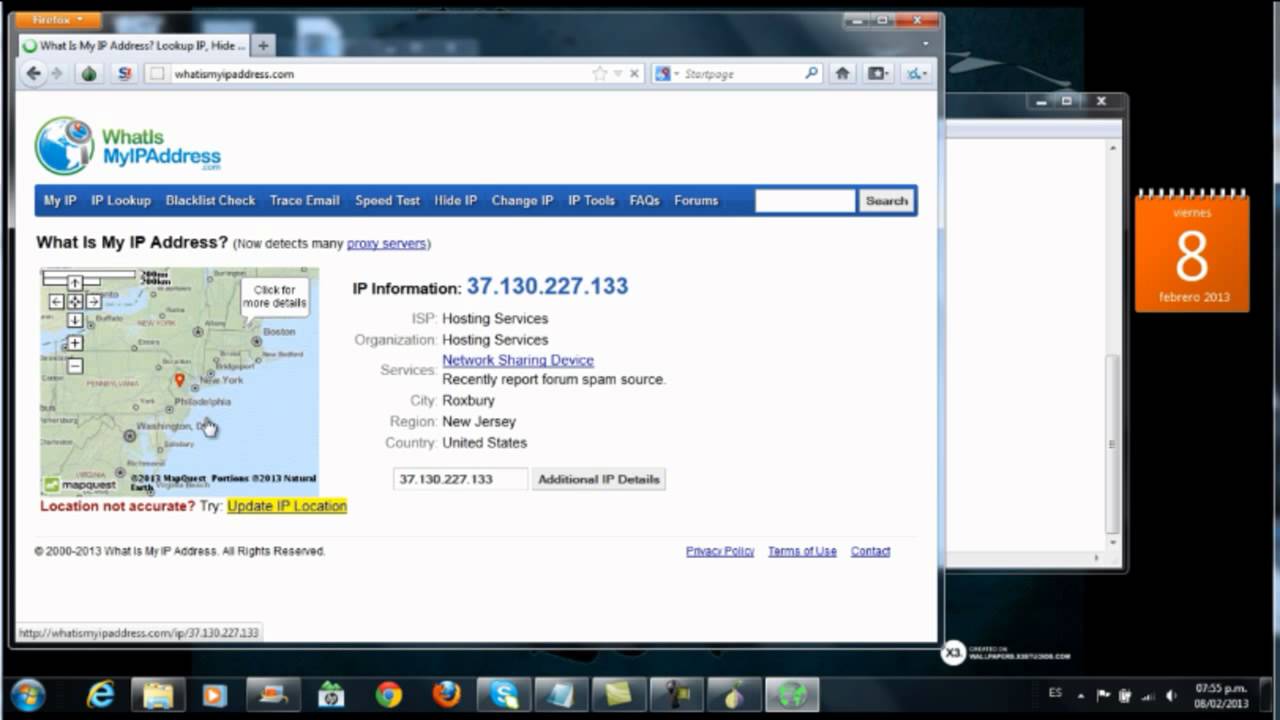Click the search magnifier in the Startpage box
The width and height of the screenshot is (1280, 720).
[811, 73]
